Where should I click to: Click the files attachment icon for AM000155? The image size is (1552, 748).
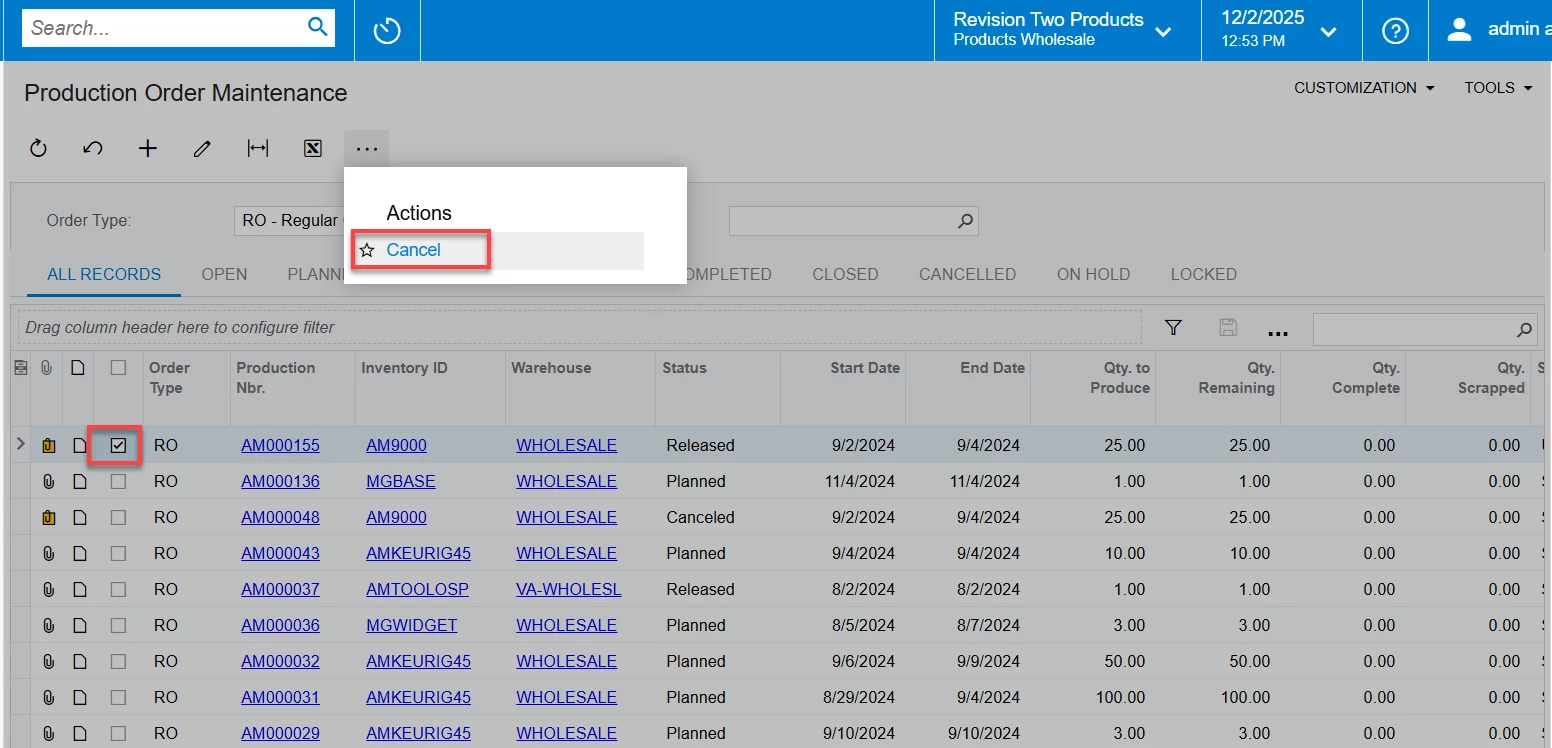click(x=49, y=446)
